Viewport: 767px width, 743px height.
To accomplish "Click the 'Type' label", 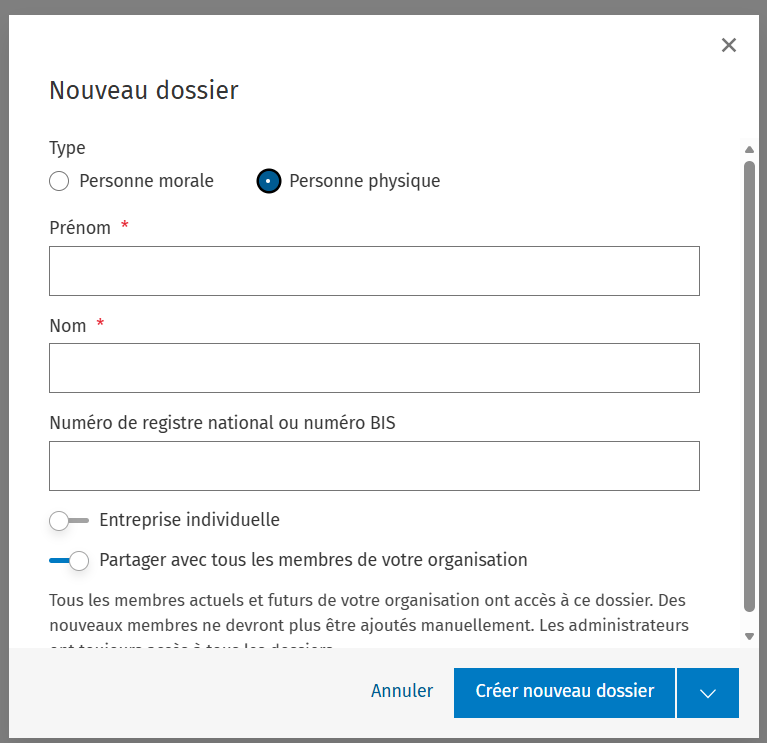I will 68,148.
